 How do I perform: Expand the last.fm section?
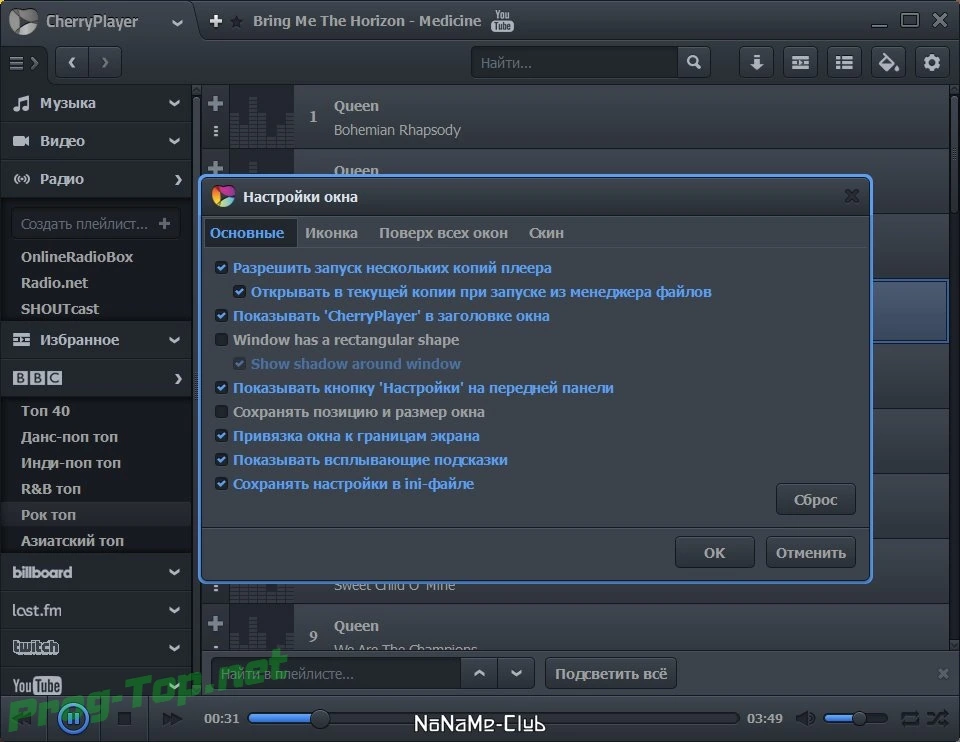point(174,610)
